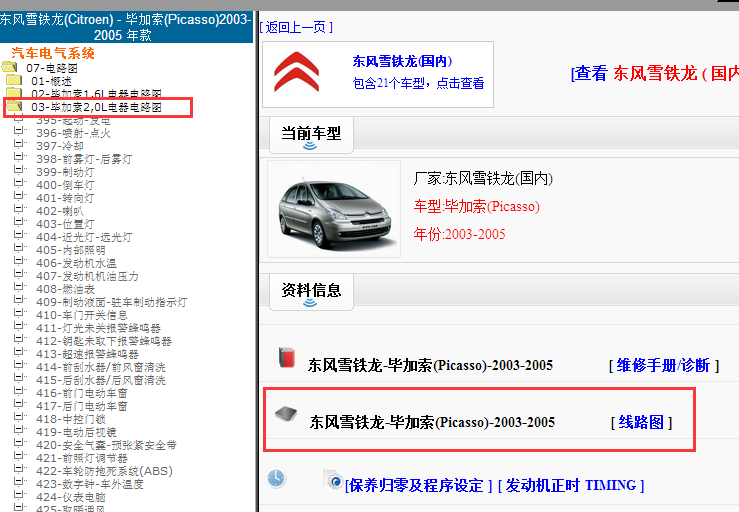Open 411-灯光未关报警蜂鸣器 entry
Image resolution: width=739 pixels, height=512 pixels.
point(98,328)
